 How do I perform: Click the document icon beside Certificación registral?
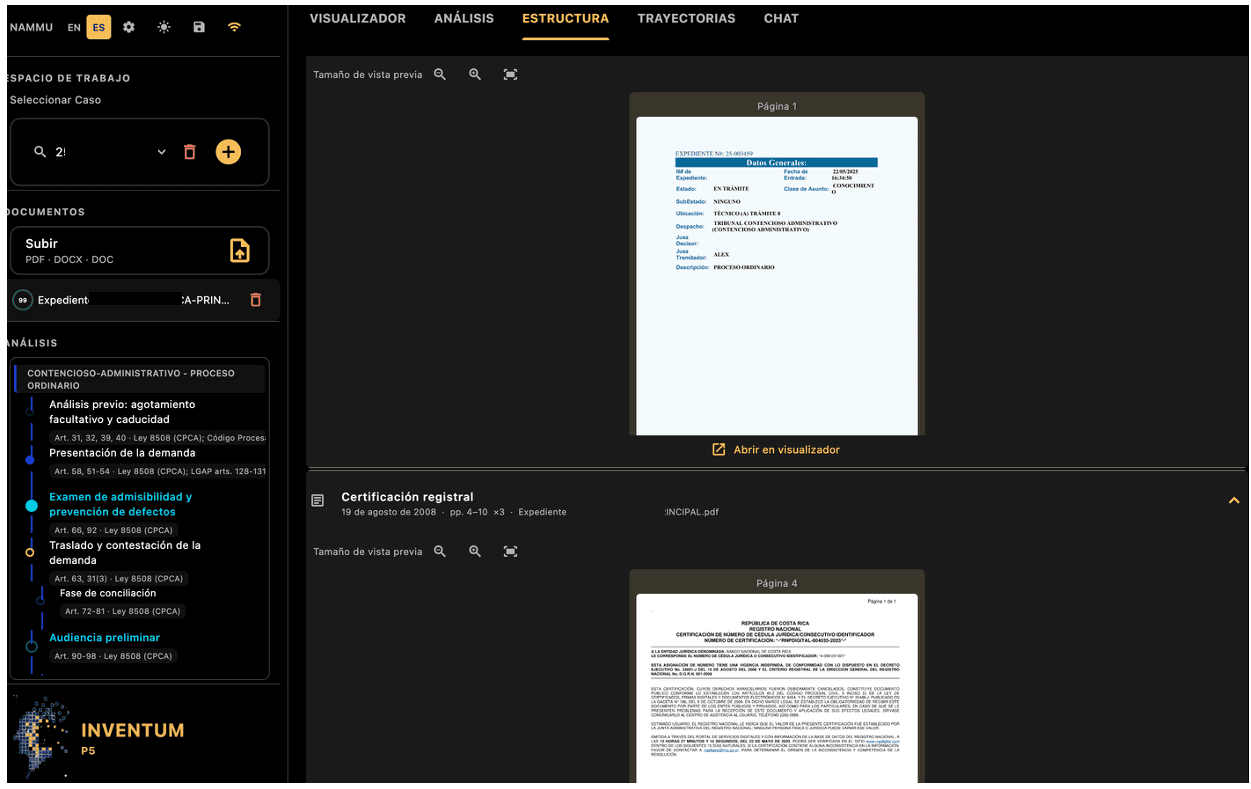tap(318, 501)
